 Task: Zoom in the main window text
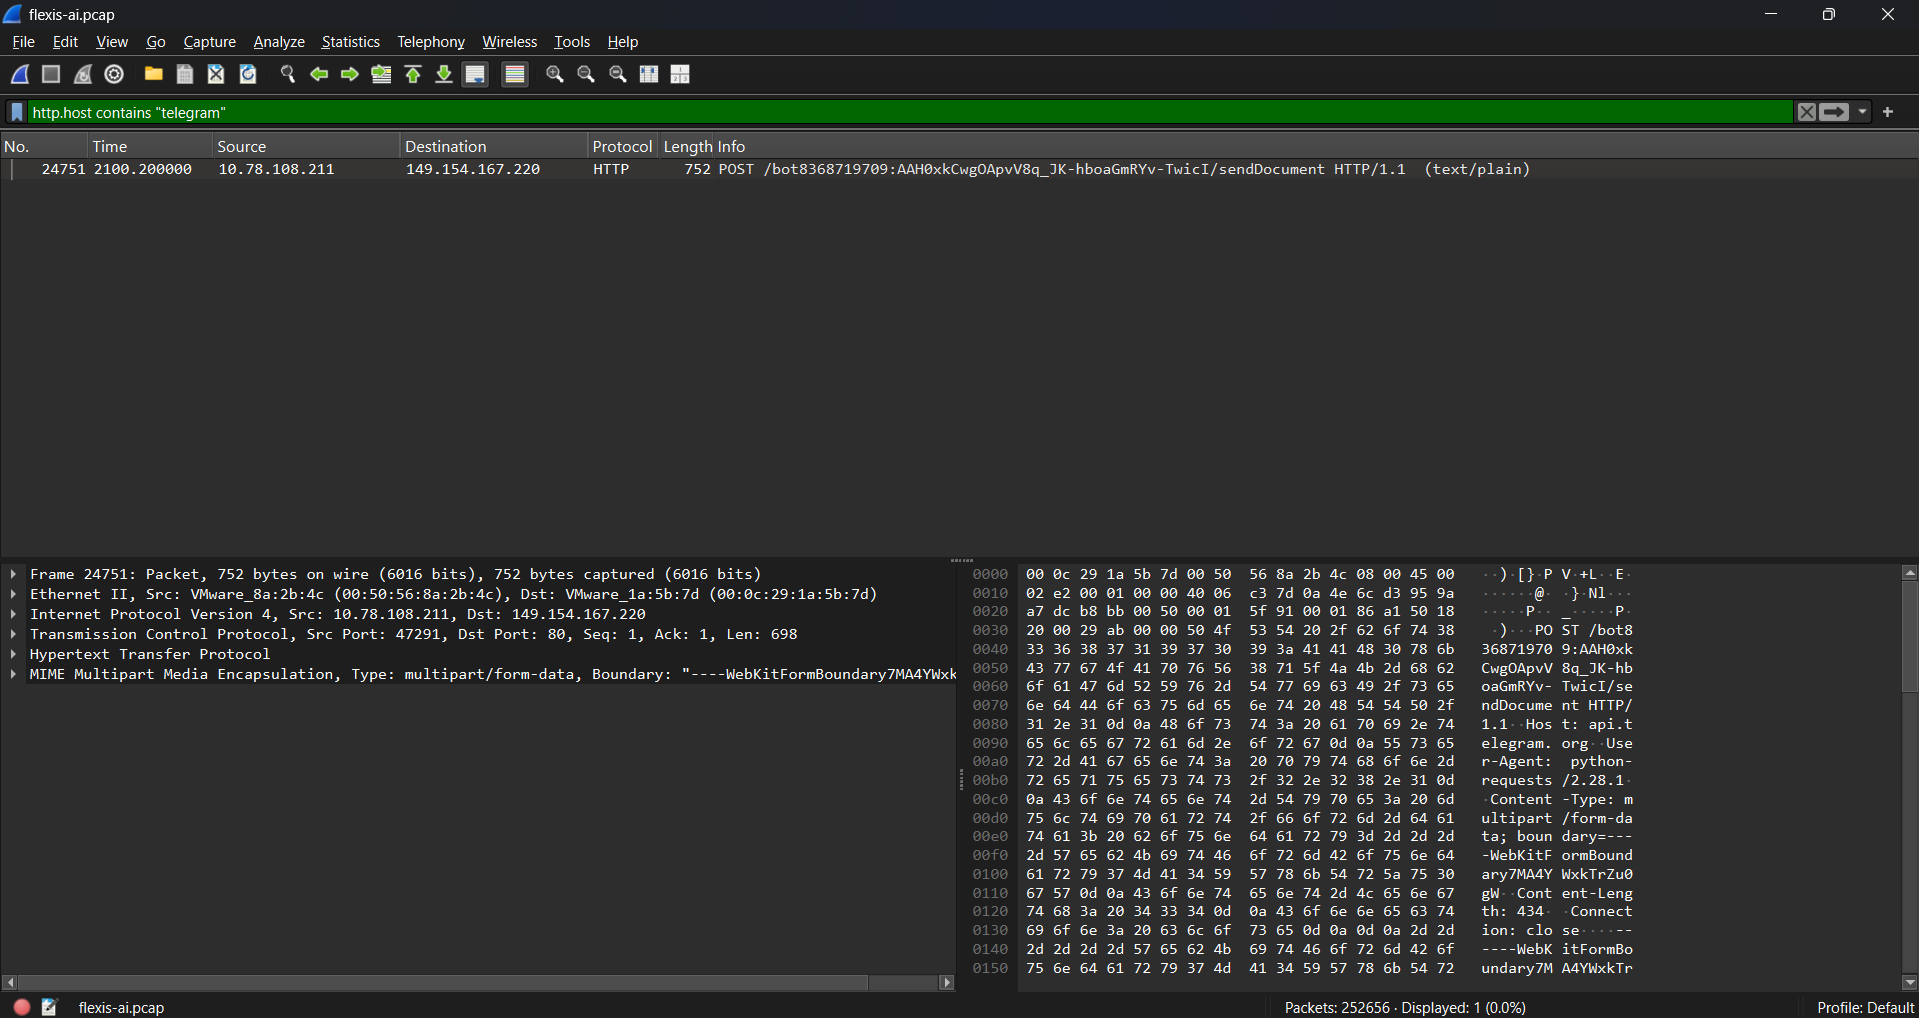(555, 74)
